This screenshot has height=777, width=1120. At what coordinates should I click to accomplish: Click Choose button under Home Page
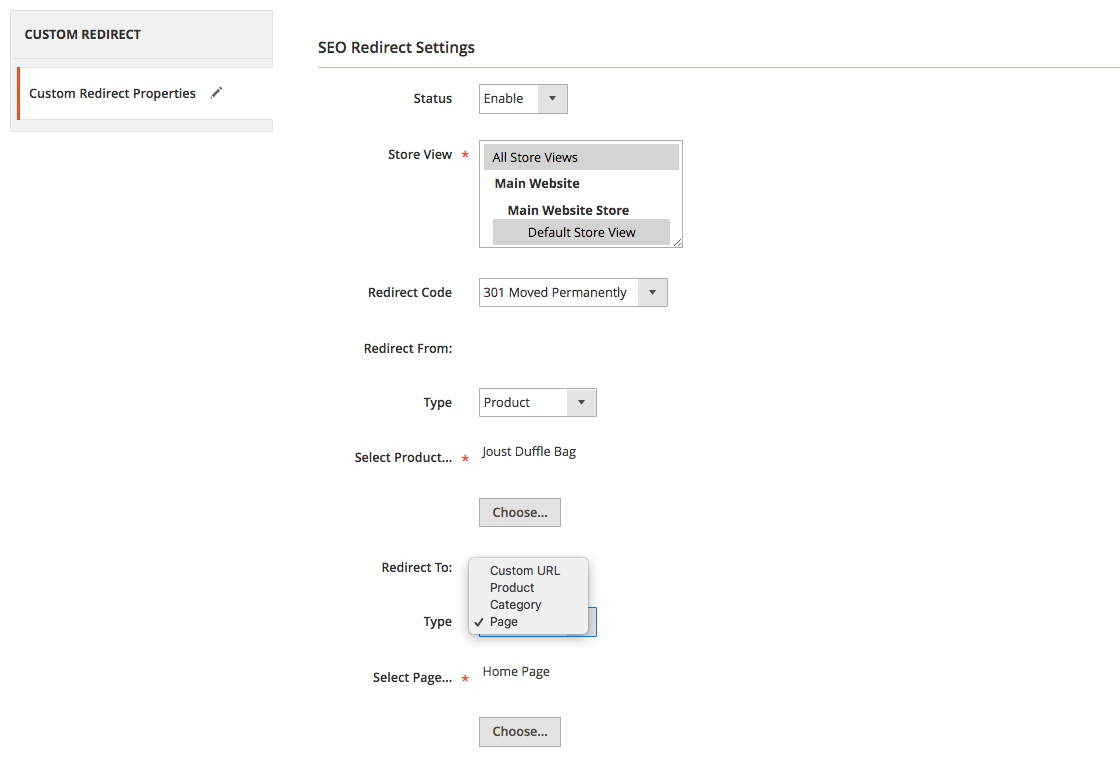point(519,732)
